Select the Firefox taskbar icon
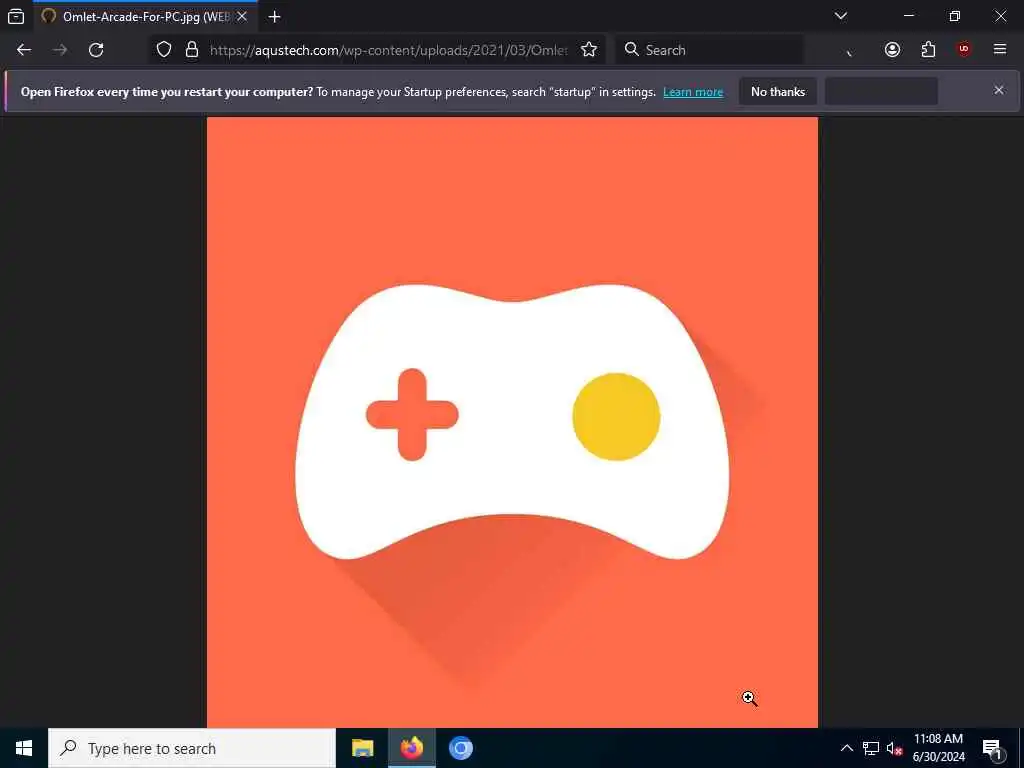 (411, 748)
